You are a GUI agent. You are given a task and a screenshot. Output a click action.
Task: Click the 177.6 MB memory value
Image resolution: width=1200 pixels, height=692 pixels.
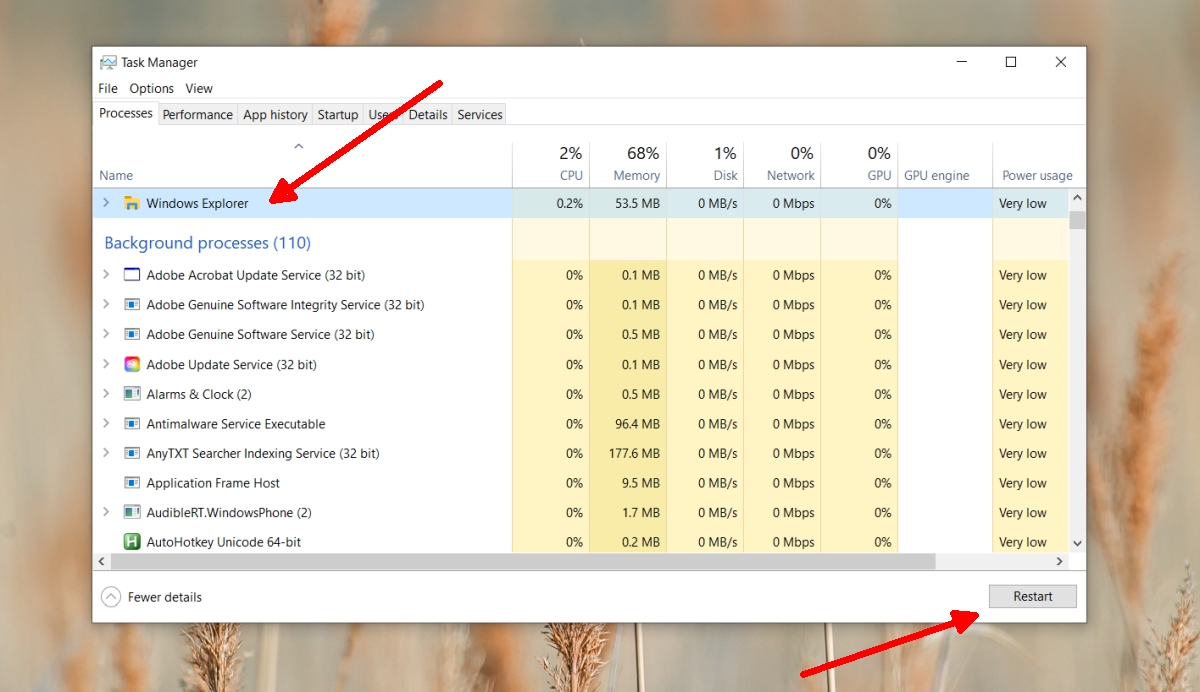[x=634, y=453]
